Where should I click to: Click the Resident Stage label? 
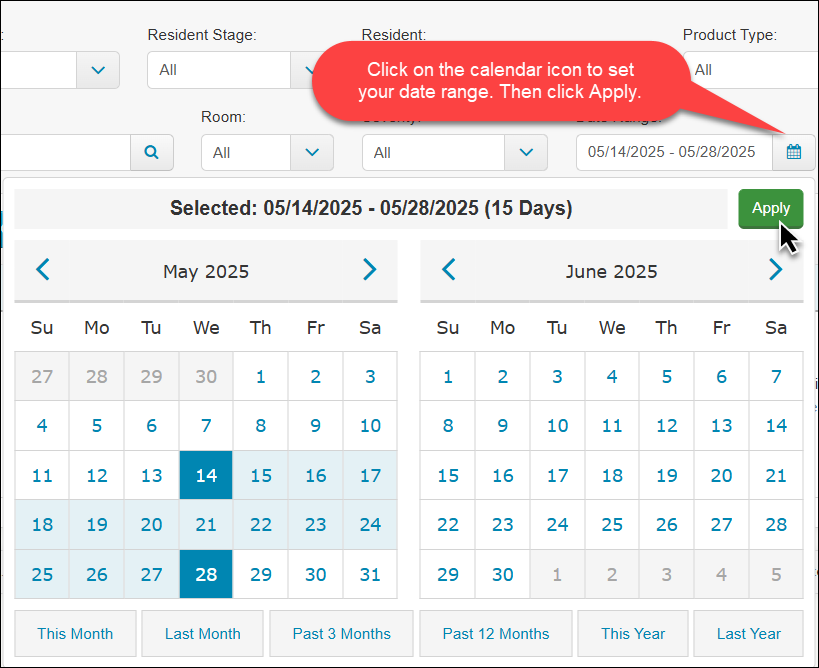click(202, 35)
